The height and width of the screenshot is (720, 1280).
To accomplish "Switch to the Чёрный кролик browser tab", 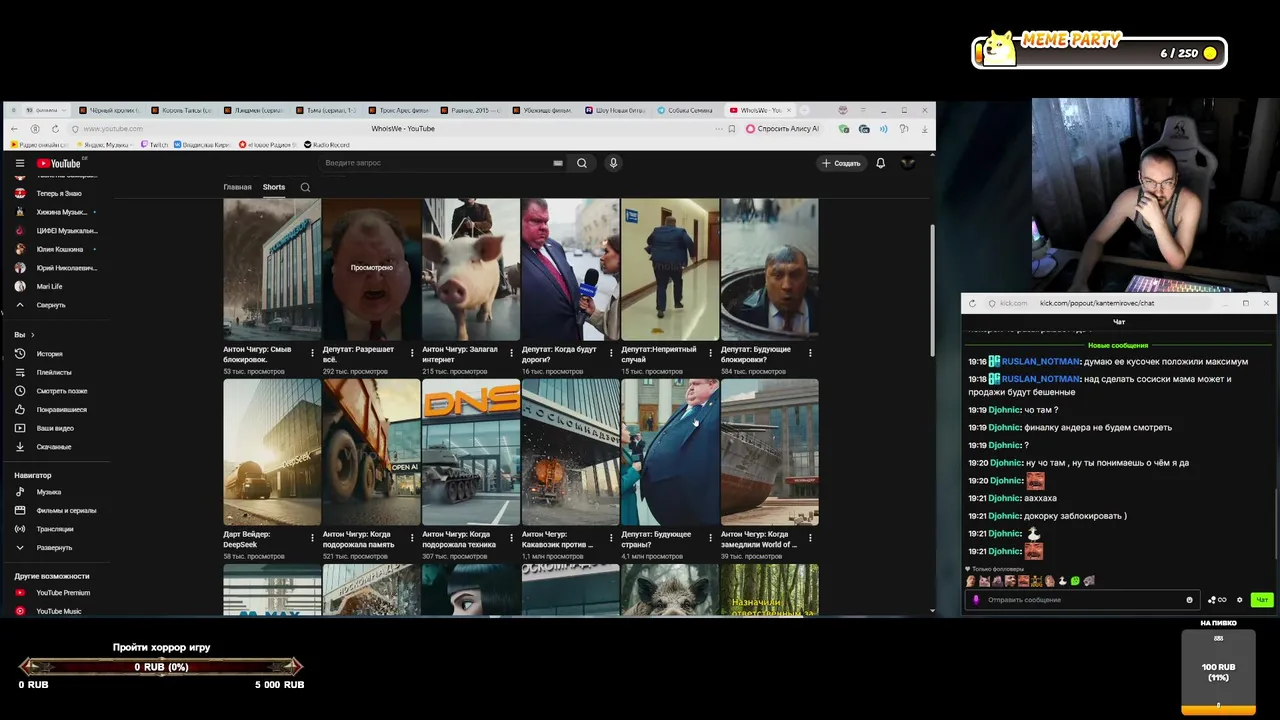I will (x=111, y=110).
